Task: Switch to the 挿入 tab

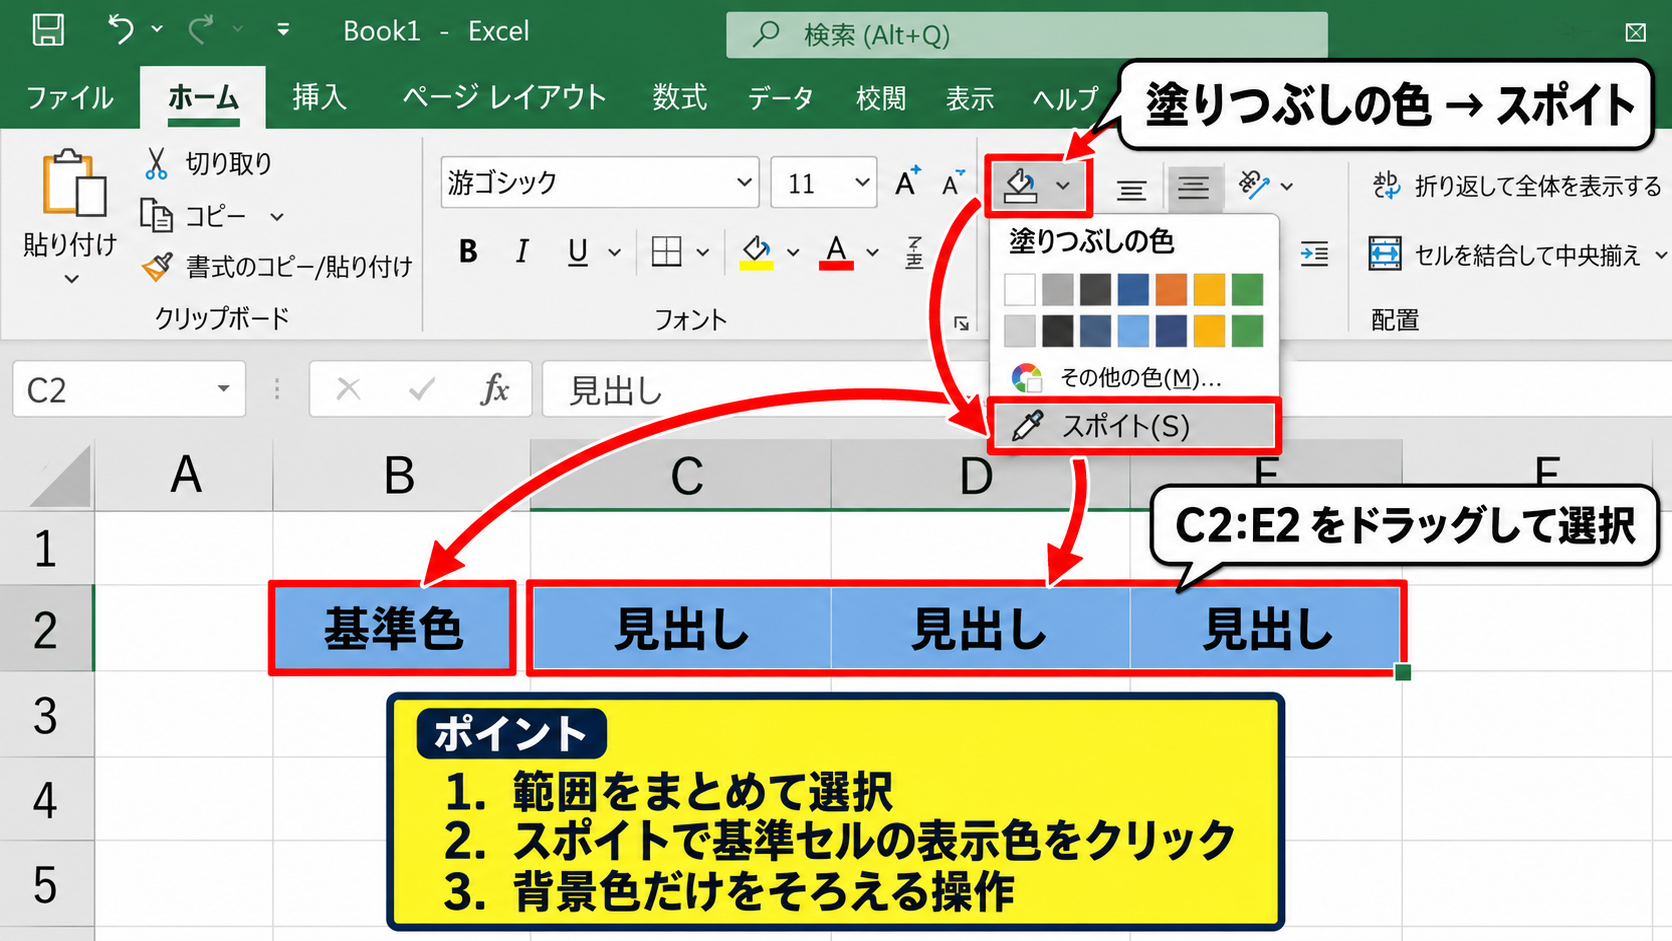Action: point(319,97)
